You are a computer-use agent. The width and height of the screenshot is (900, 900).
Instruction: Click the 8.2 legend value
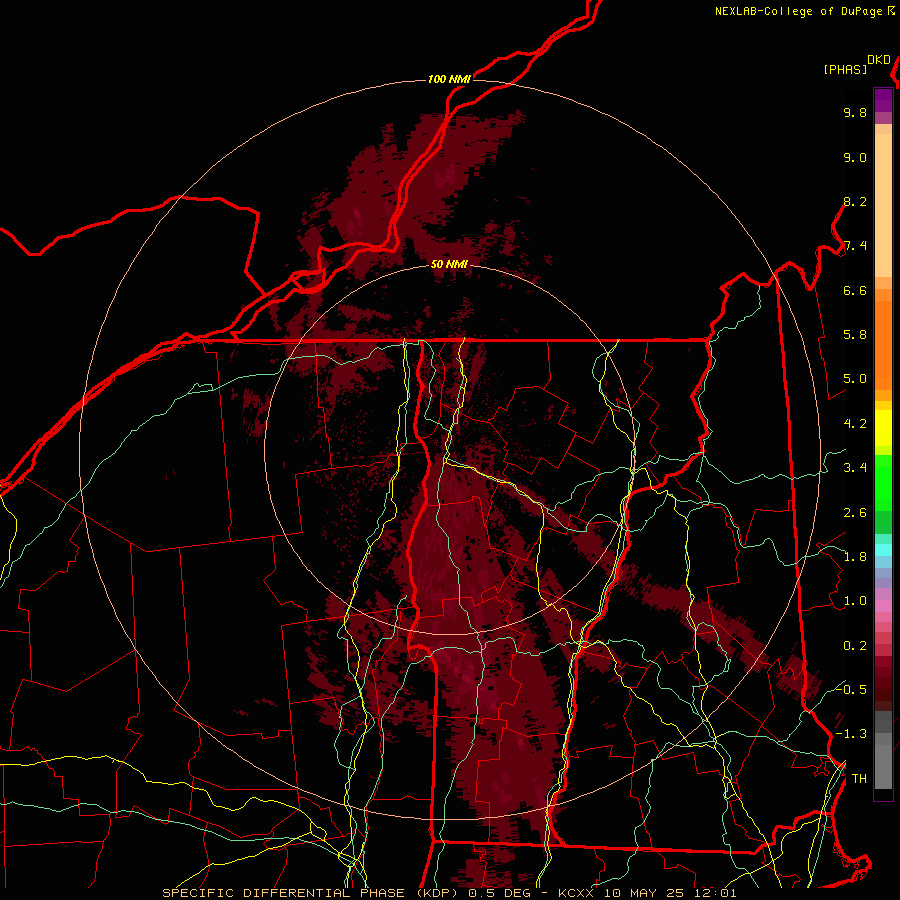tap(855, 201)
